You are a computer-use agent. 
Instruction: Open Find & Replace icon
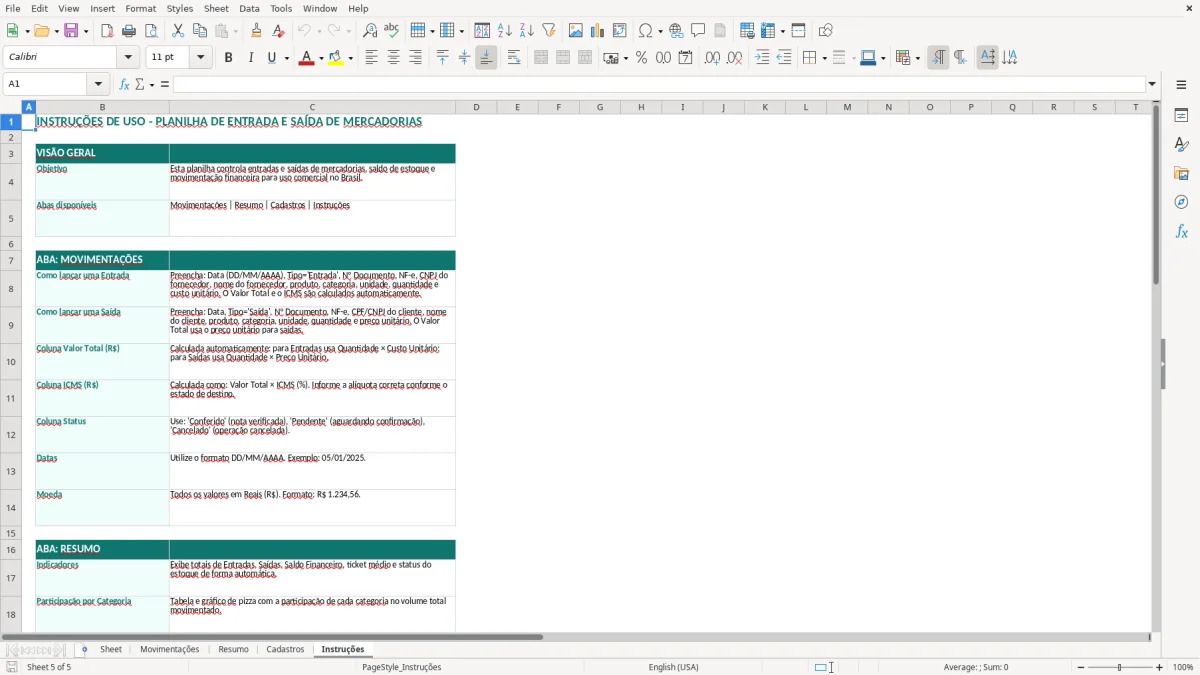(370, 31)
